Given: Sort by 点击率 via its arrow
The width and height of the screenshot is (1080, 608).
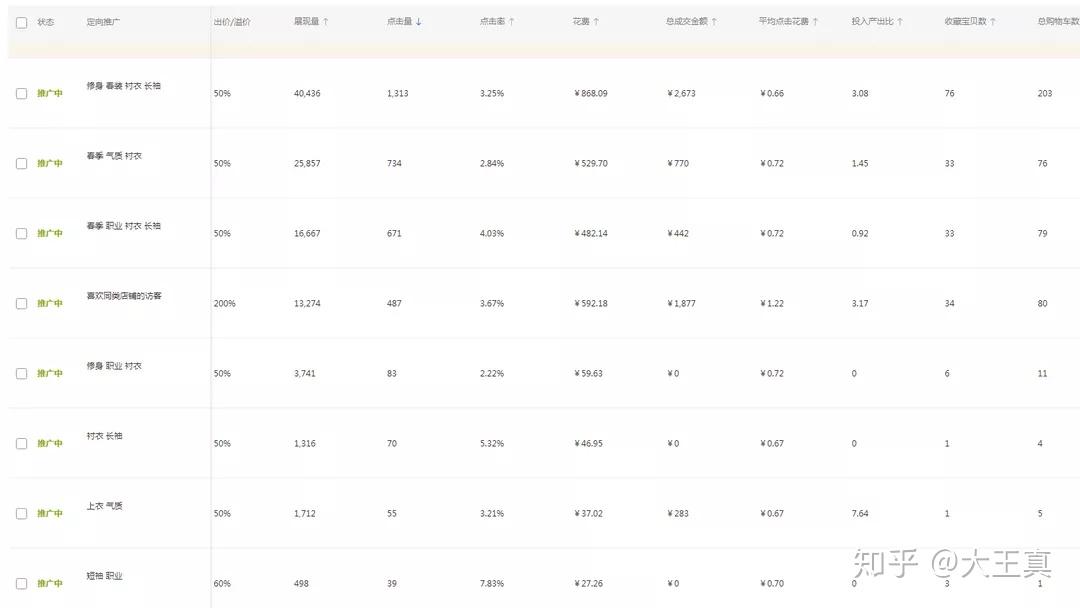Looking at the screenshot, I should point(512,22).
